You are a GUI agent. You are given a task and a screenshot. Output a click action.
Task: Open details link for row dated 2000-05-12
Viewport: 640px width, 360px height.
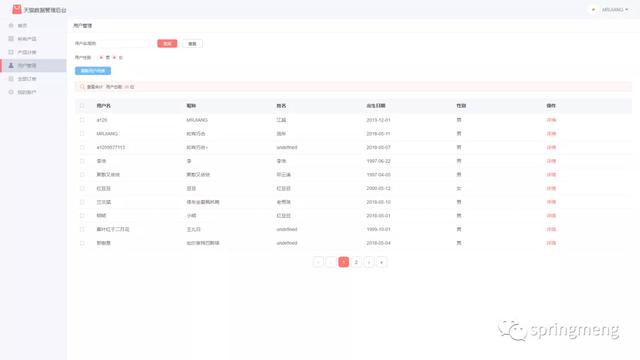tap(551, 188)
